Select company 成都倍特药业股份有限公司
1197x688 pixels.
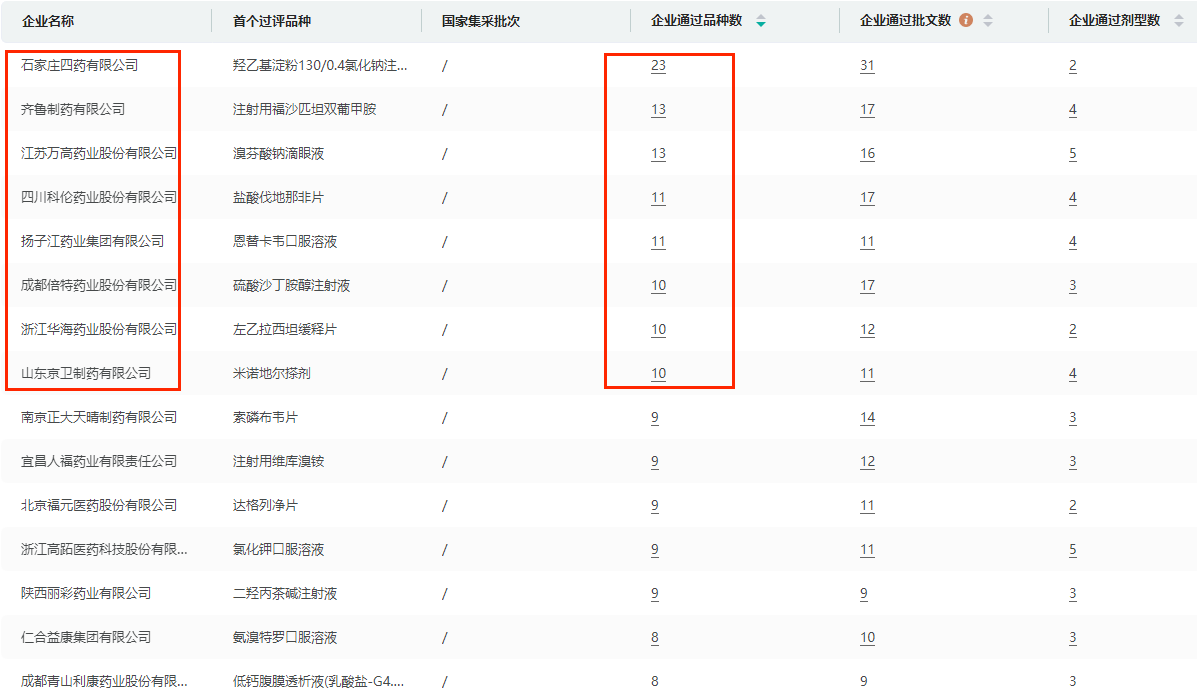pos(99,286)
